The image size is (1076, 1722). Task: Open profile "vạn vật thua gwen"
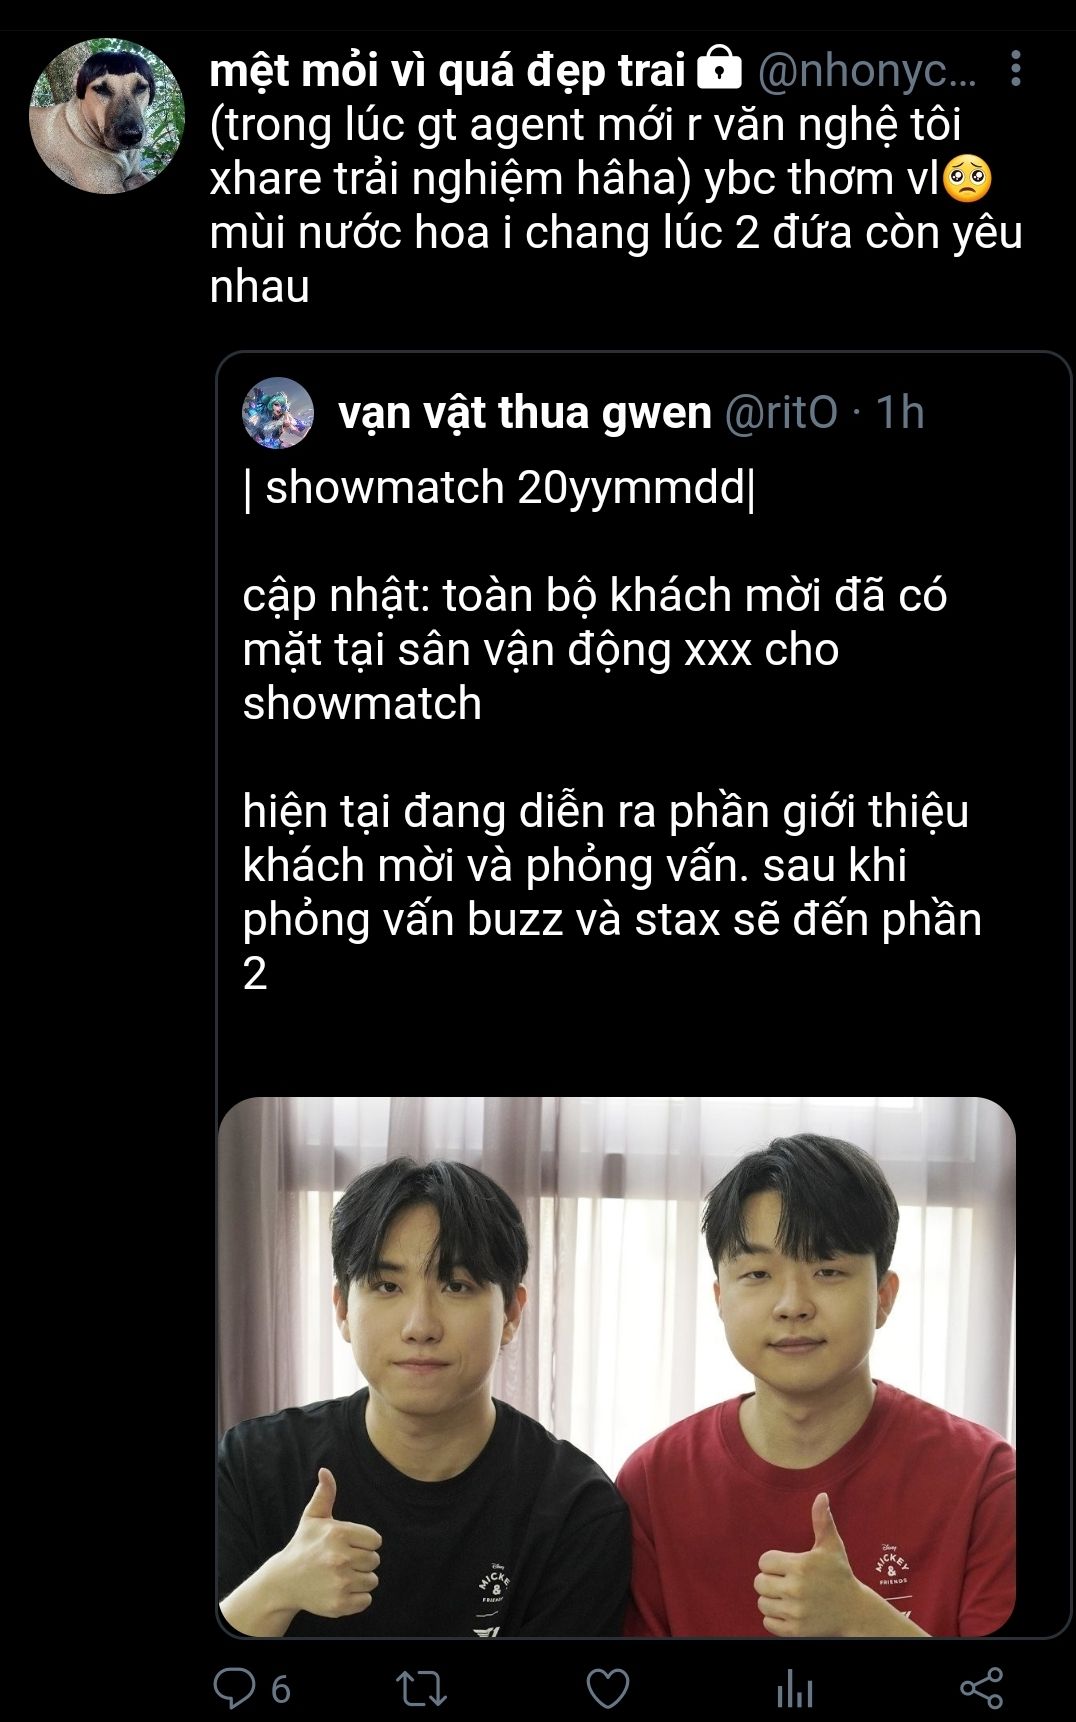(525, 413)
